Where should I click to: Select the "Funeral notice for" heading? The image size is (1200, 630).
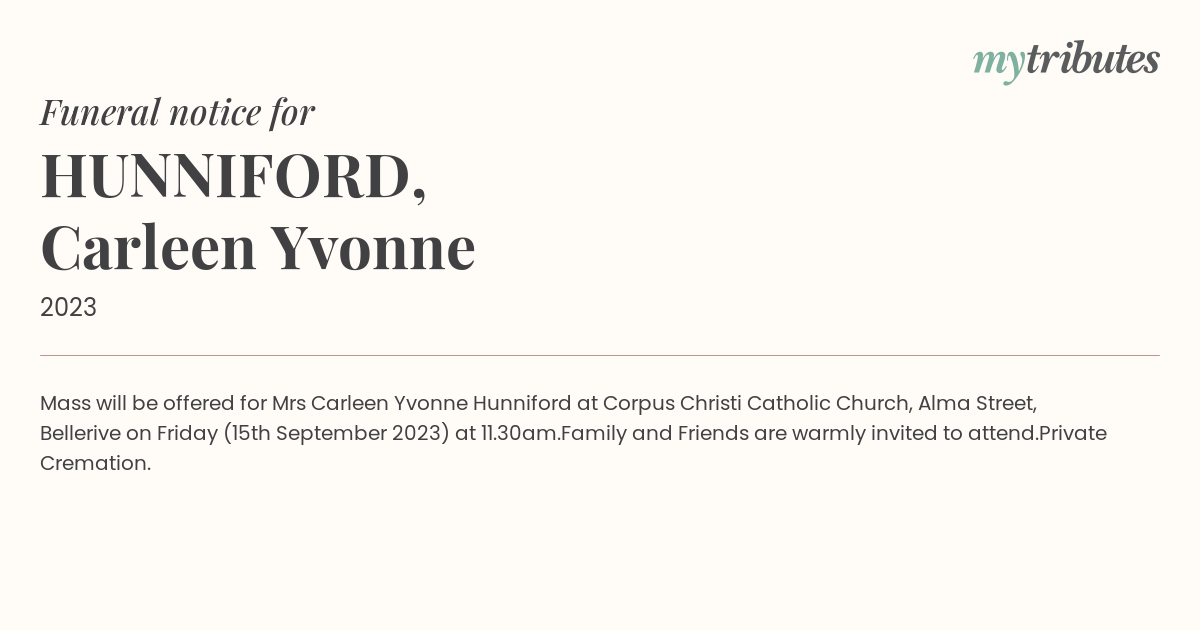pos(177,112)
